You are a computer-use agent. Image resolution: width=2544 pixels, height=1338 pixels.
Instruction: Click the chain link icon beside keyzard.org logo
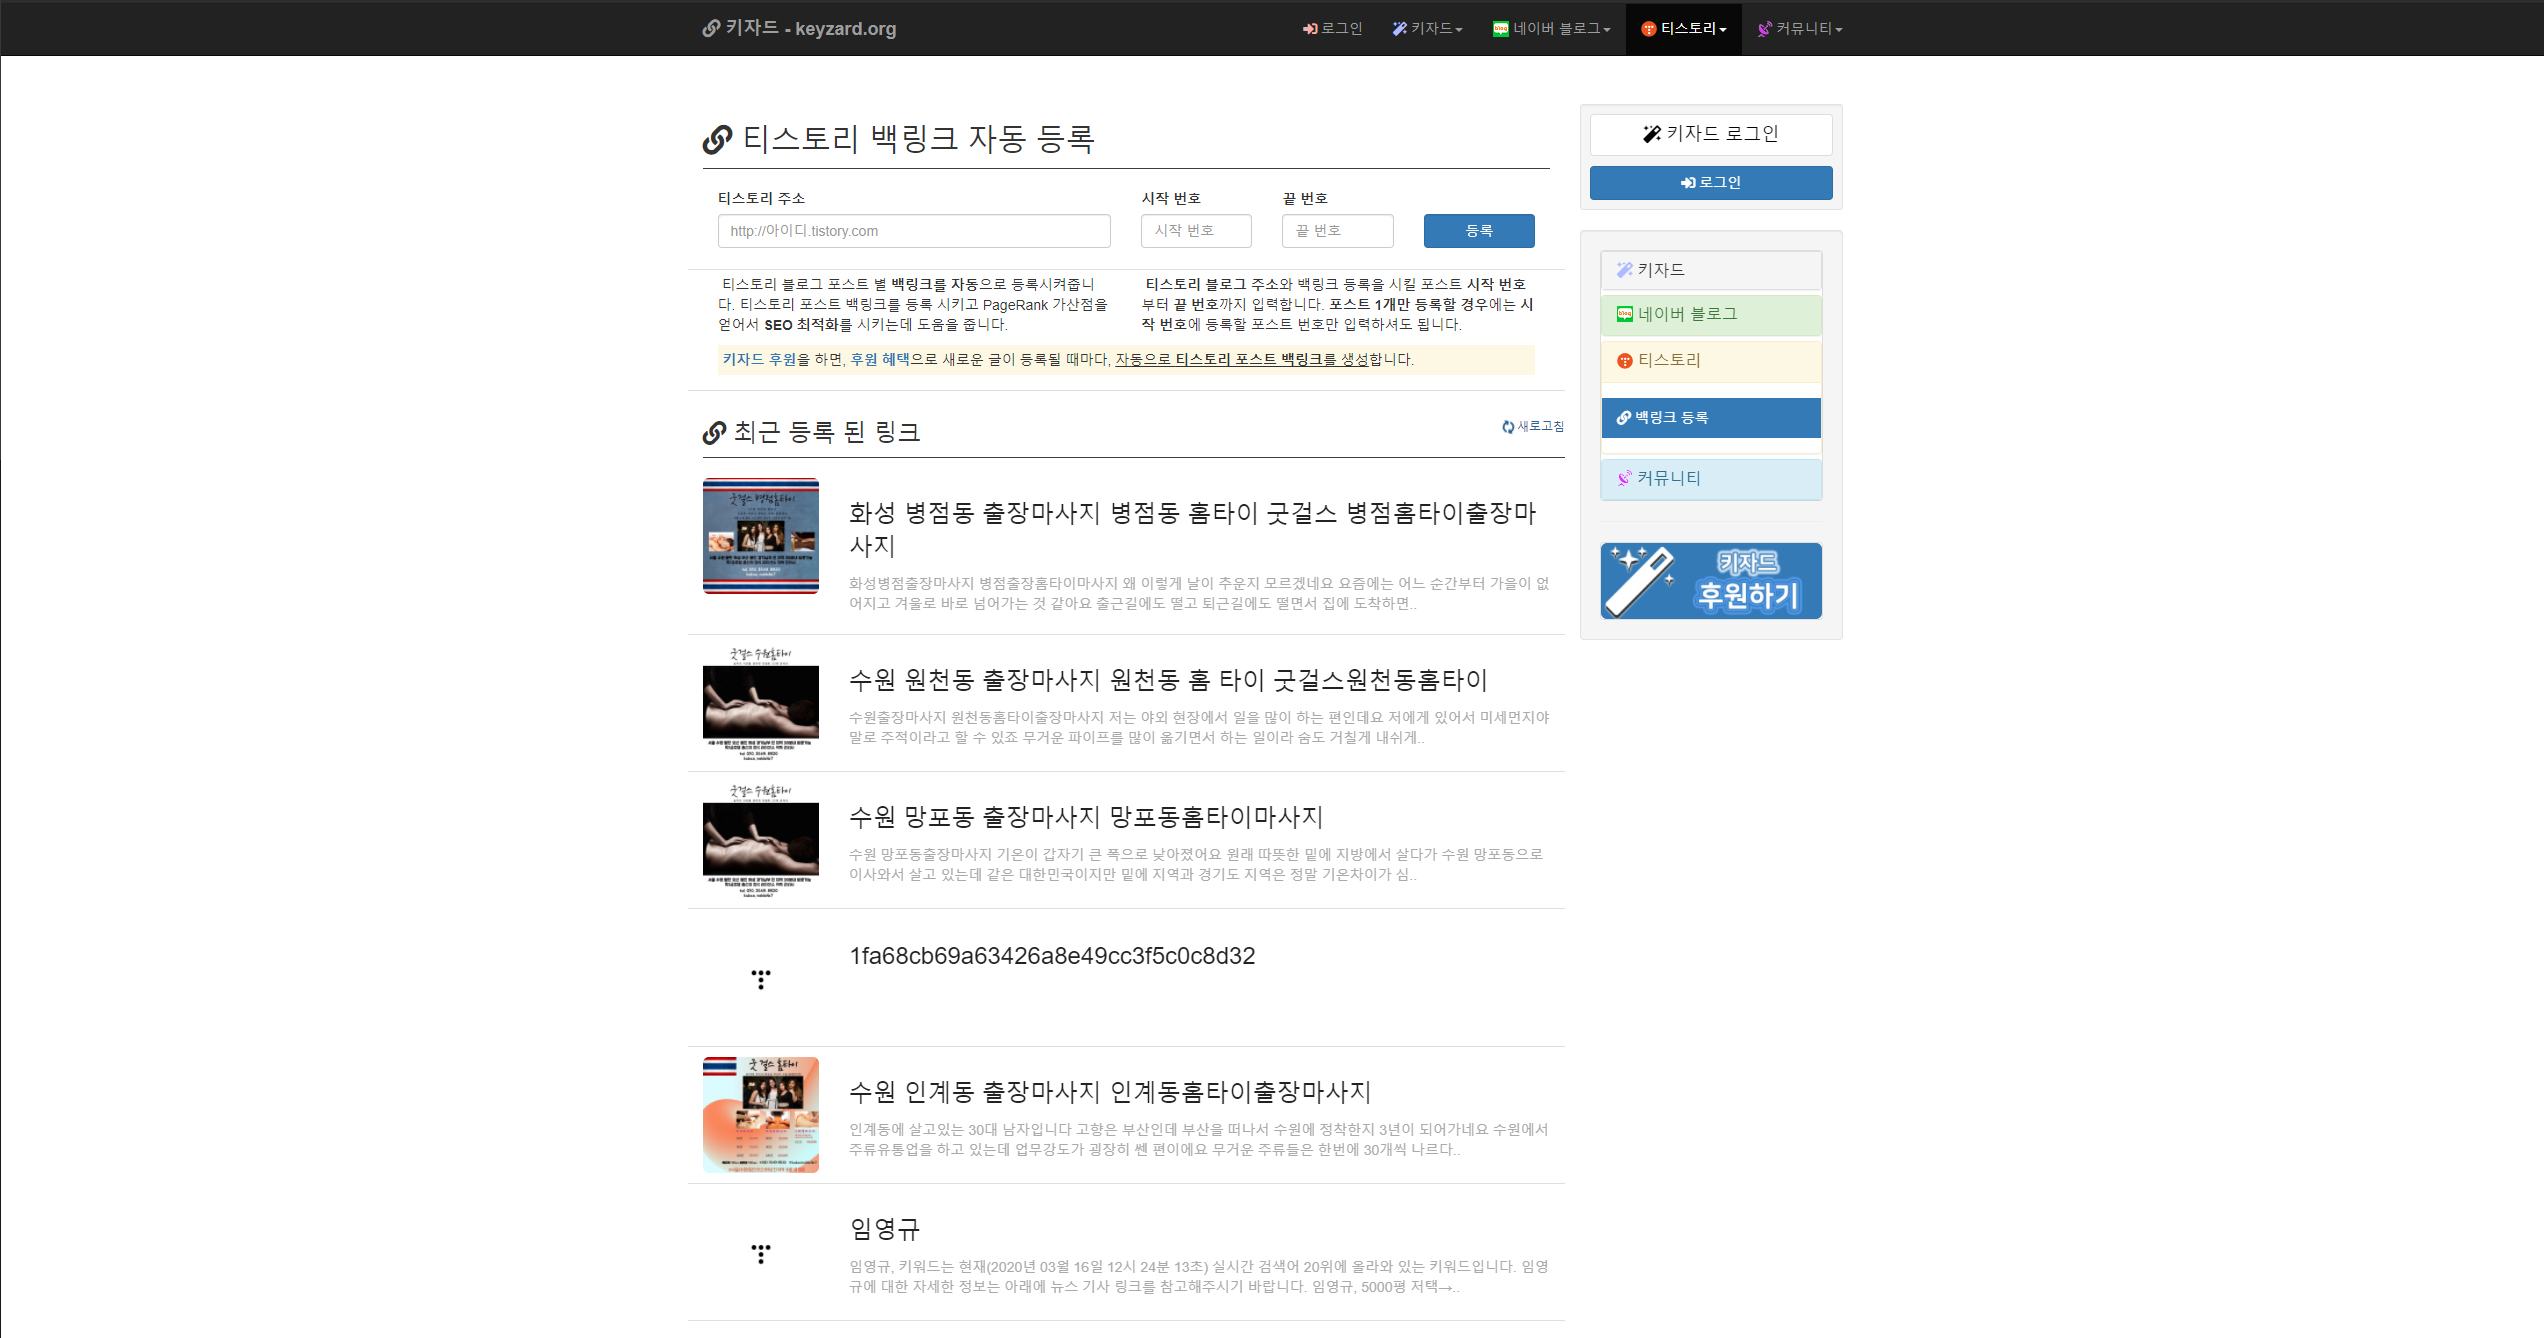(x=711, y=28)
